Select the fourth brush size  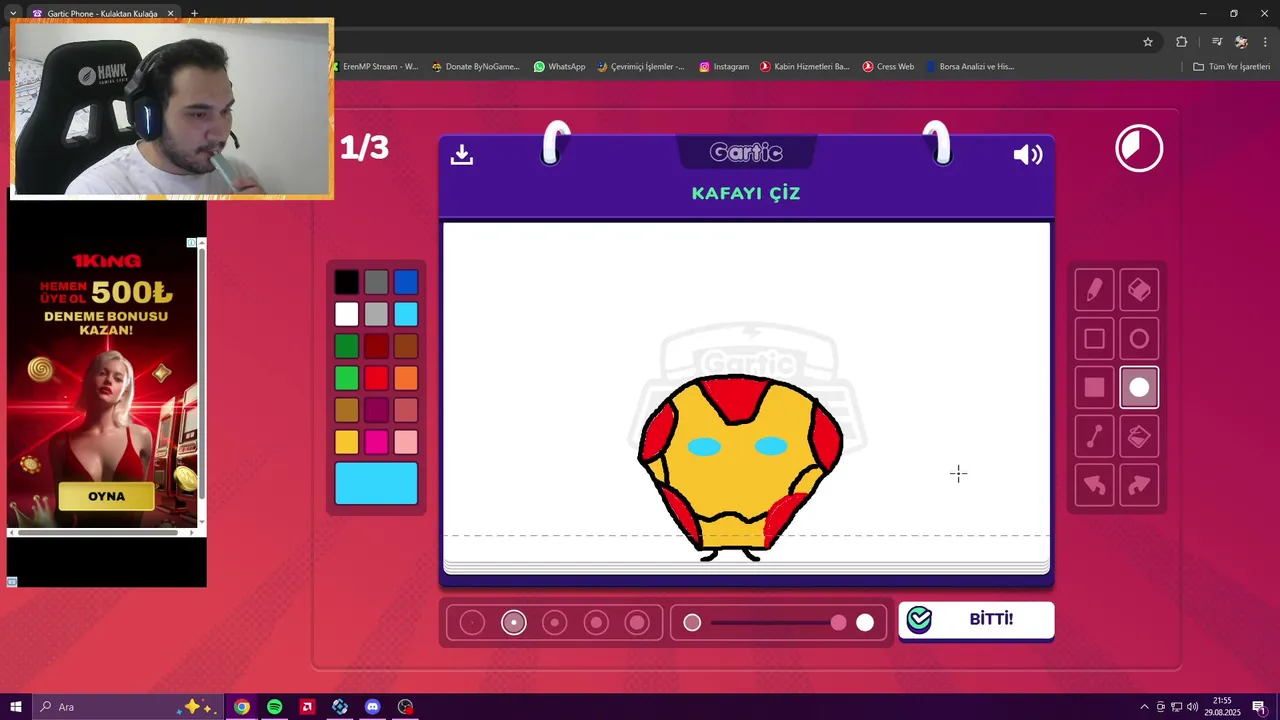point(596,623)
